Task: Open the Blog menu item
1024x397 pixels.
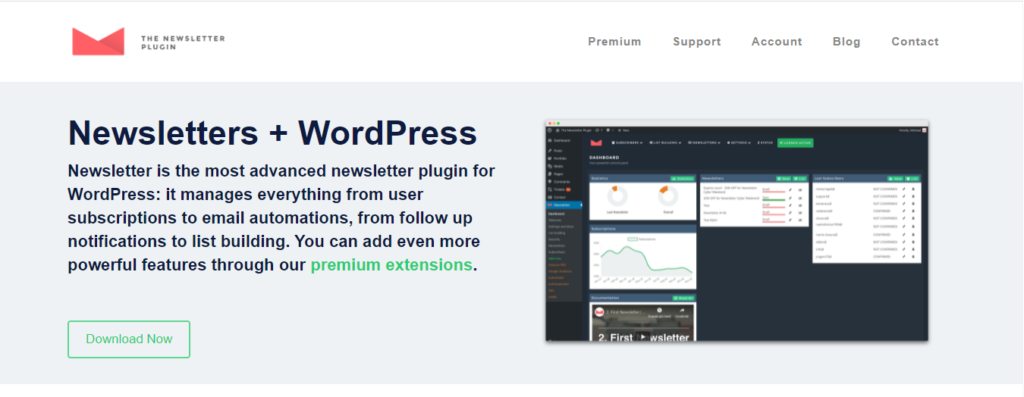Action: click(x=846, y=42)
